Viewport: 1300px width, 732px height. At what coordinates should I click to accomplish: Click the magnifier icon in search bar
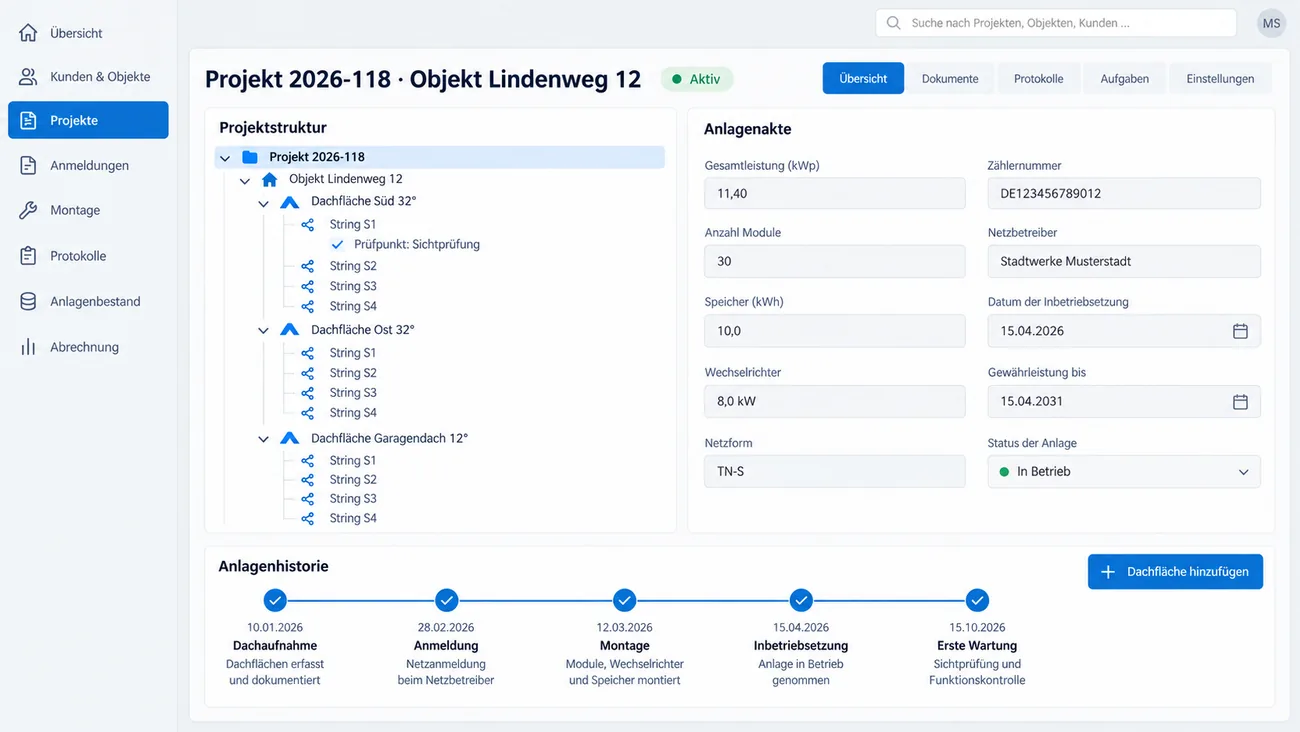[x=893, y=23]
